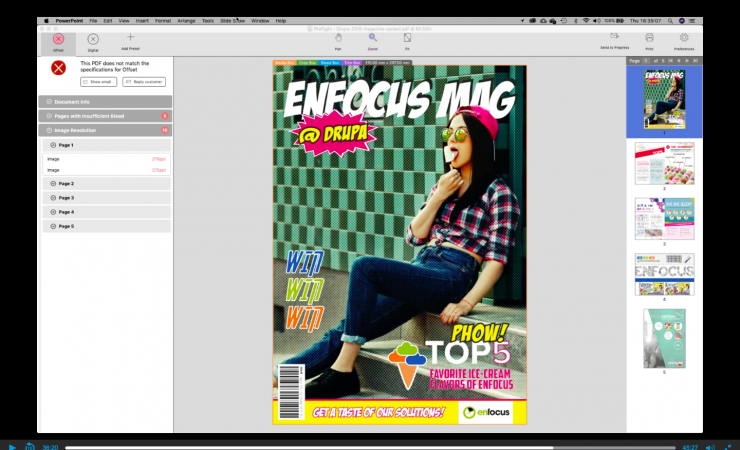
Task: Click the Add Preset plus icon
Action: coord(130,37)
